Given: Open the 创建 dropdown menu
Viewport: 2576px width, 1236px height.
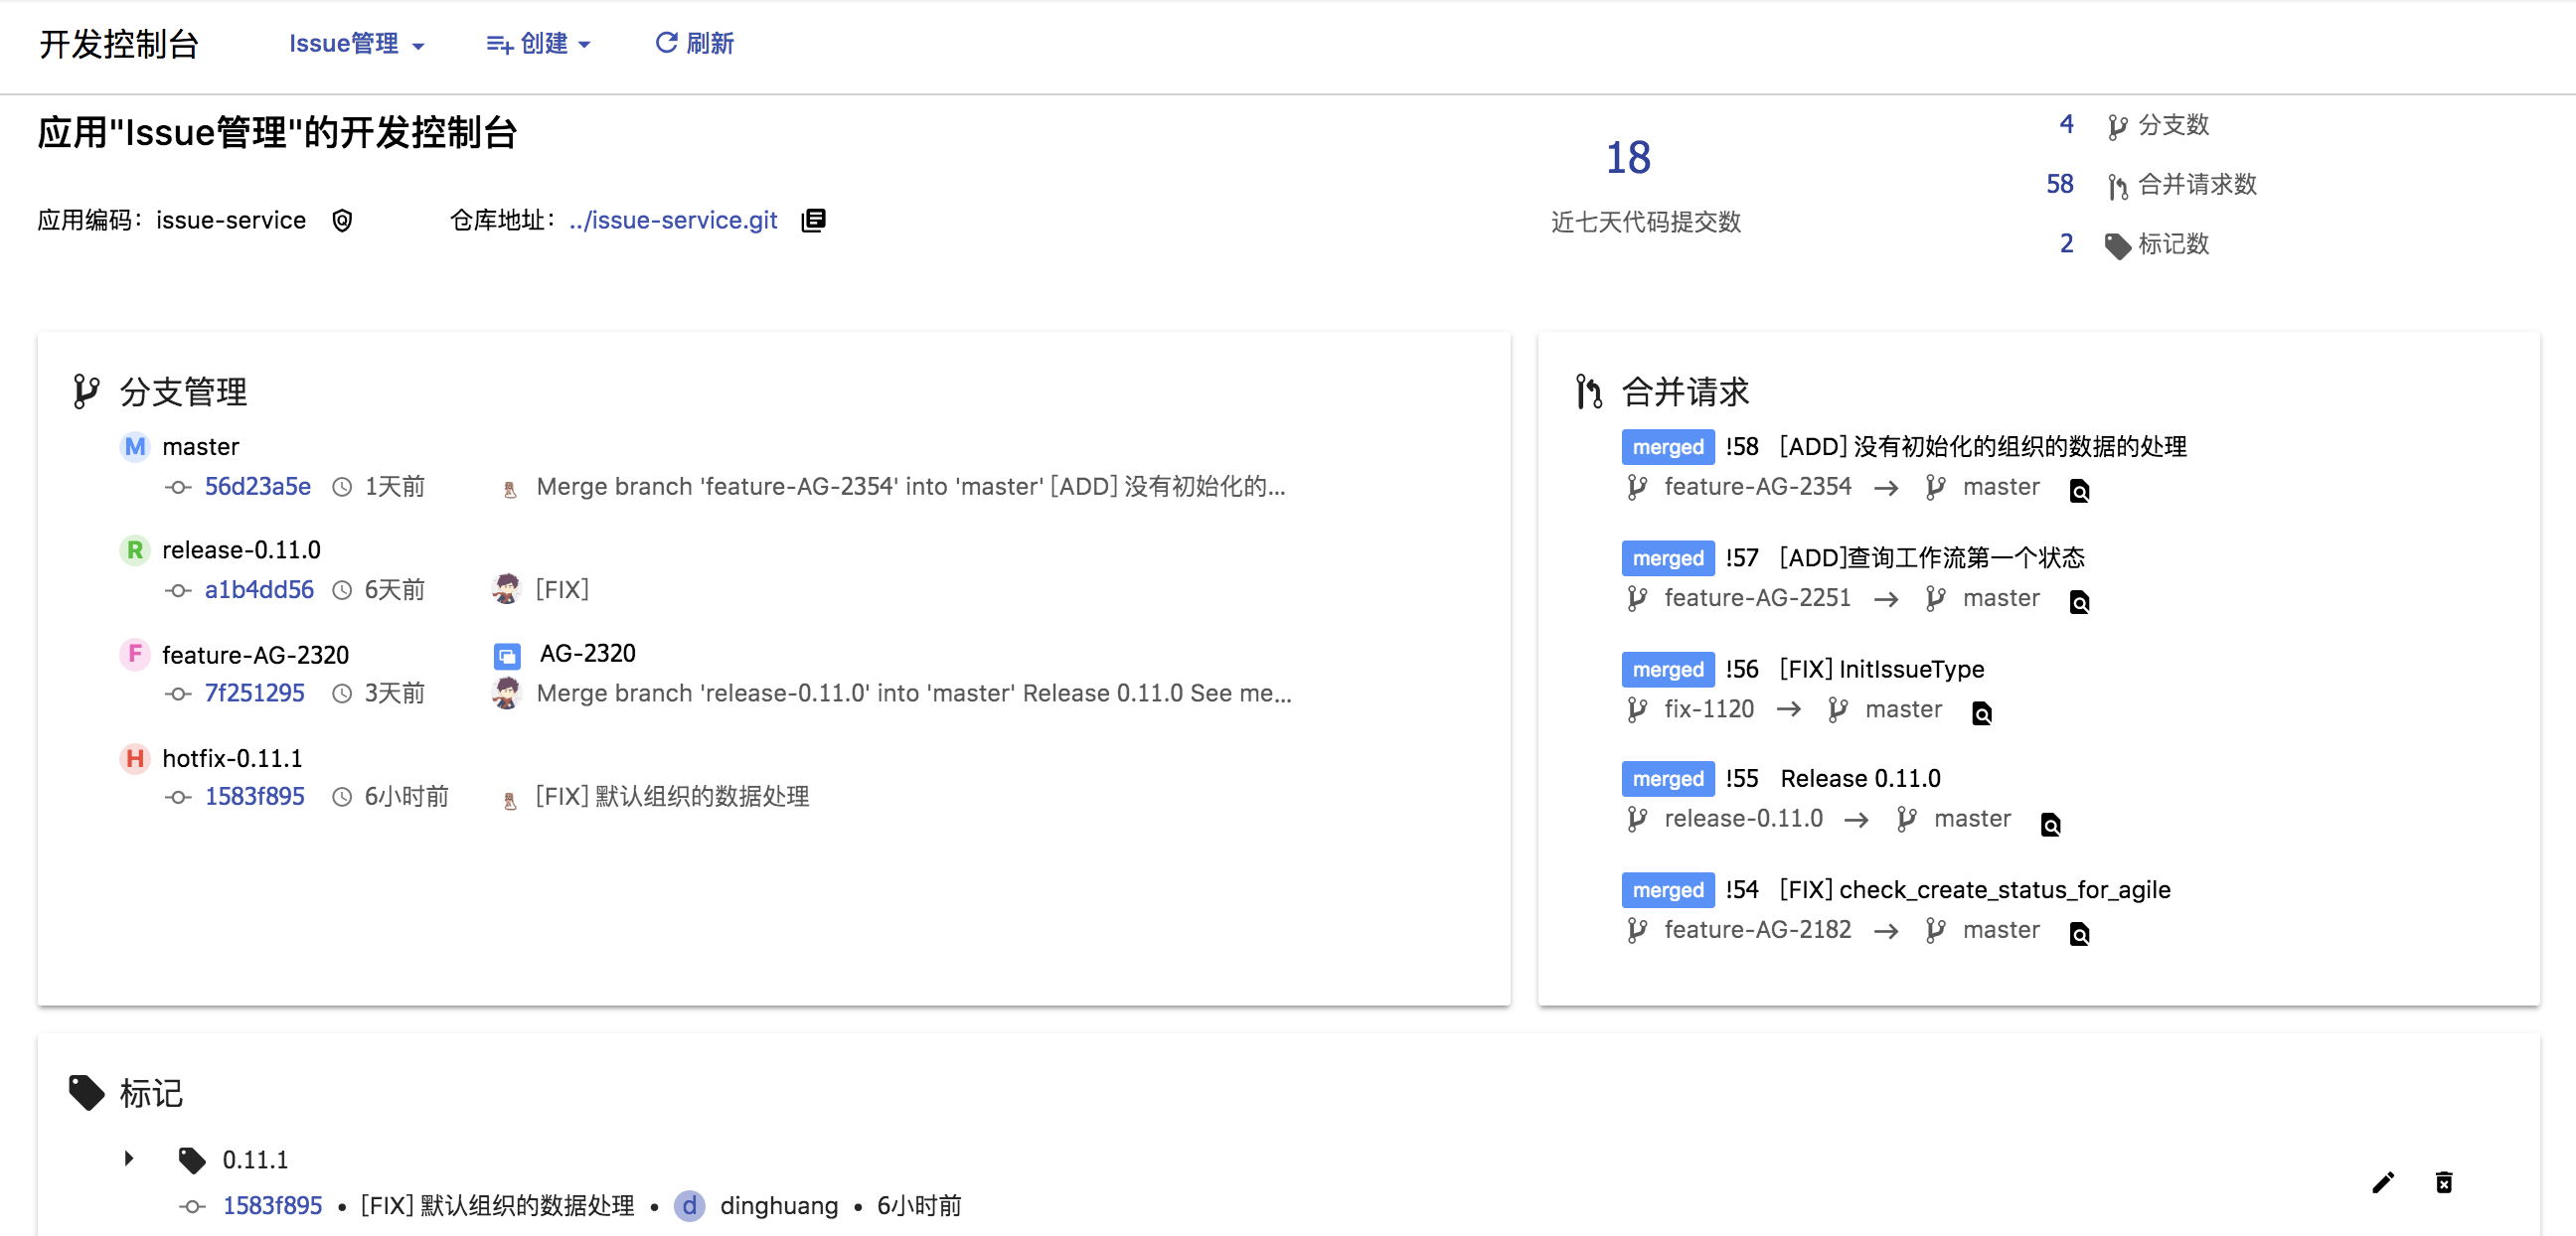Looking at the screenshot, I should tap(538, 44).
